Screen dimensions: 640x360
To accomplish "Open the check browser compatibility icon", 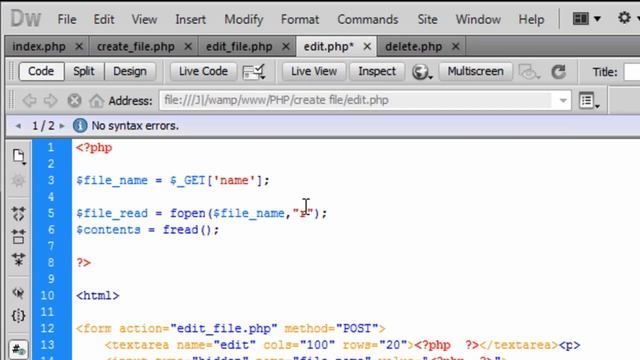I will [254, 72].
